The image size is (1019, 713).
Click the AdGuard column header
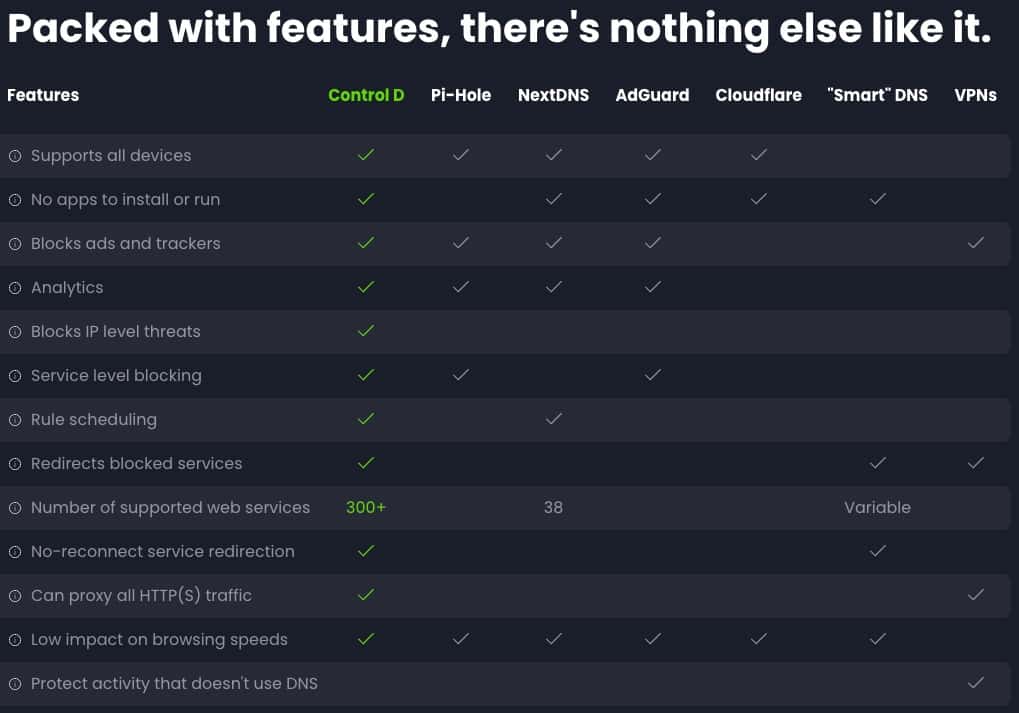pyautogui.click(x=652, y=95)
